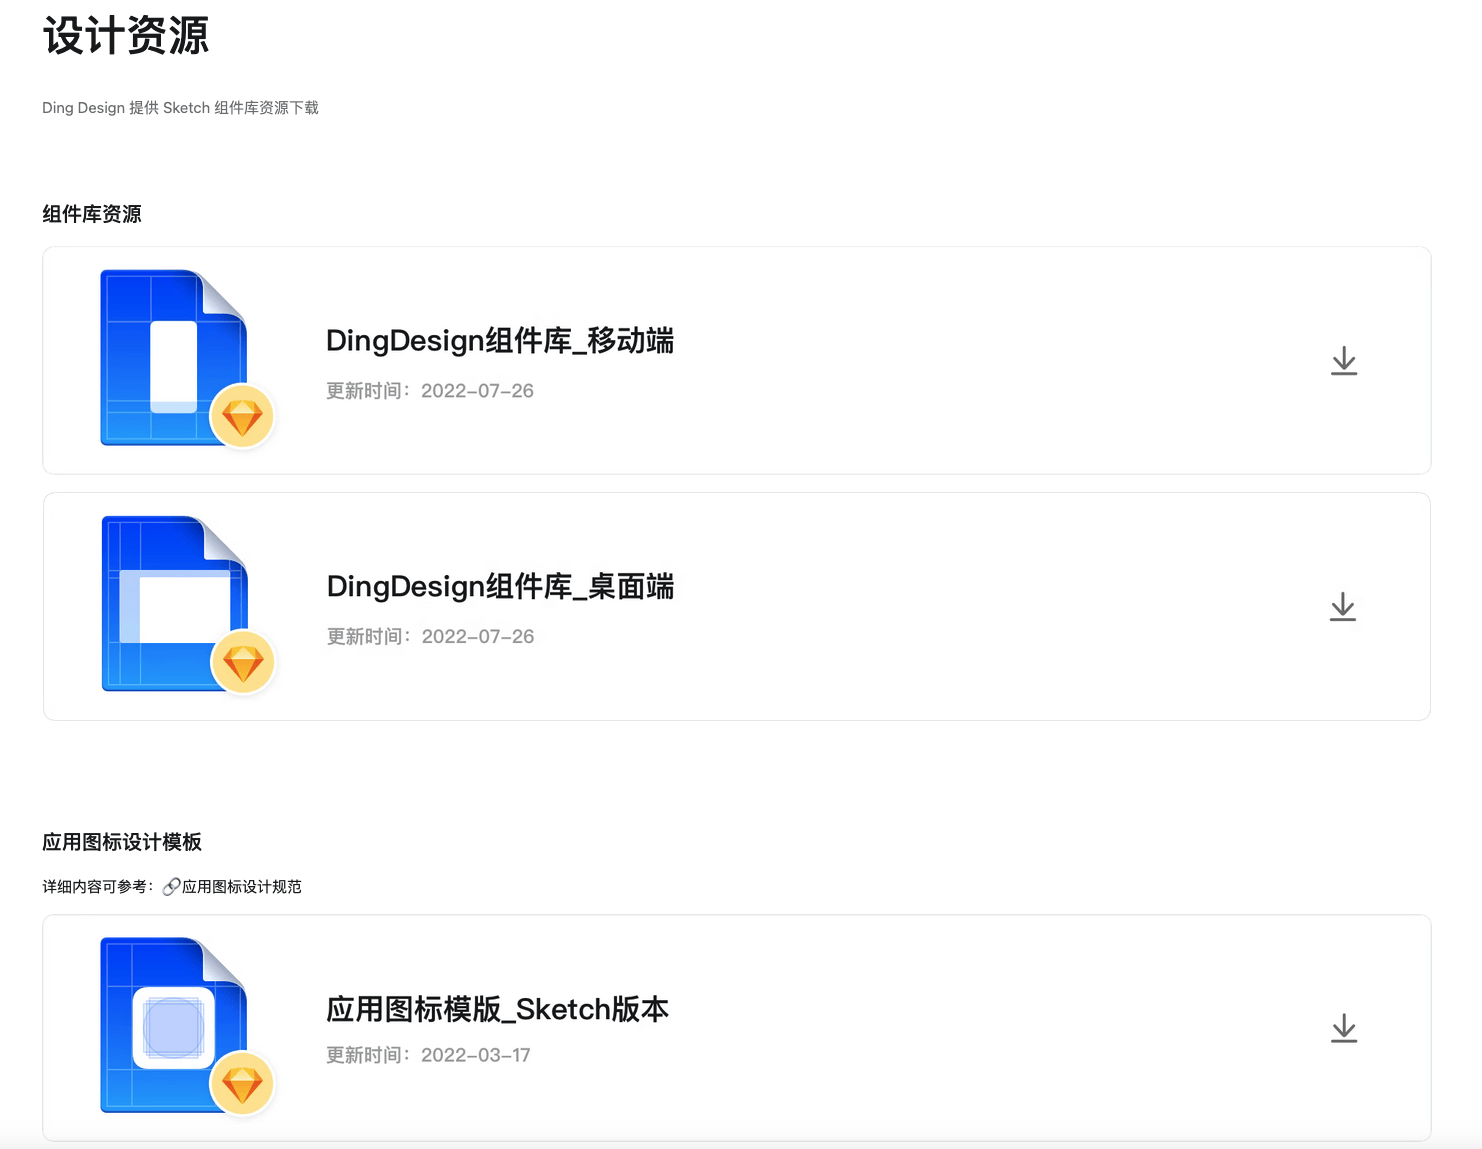
Task: Download DingDesign组件库_移动端 via its arrow icon
Action: [1344, 361]
